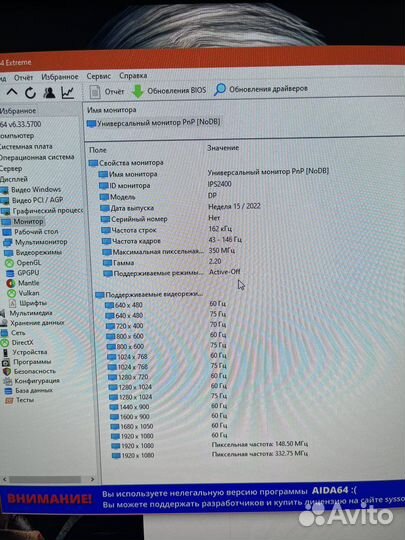Select the Частота кадров row
Viewport: 405px width, 540px height.
point(132,241)
